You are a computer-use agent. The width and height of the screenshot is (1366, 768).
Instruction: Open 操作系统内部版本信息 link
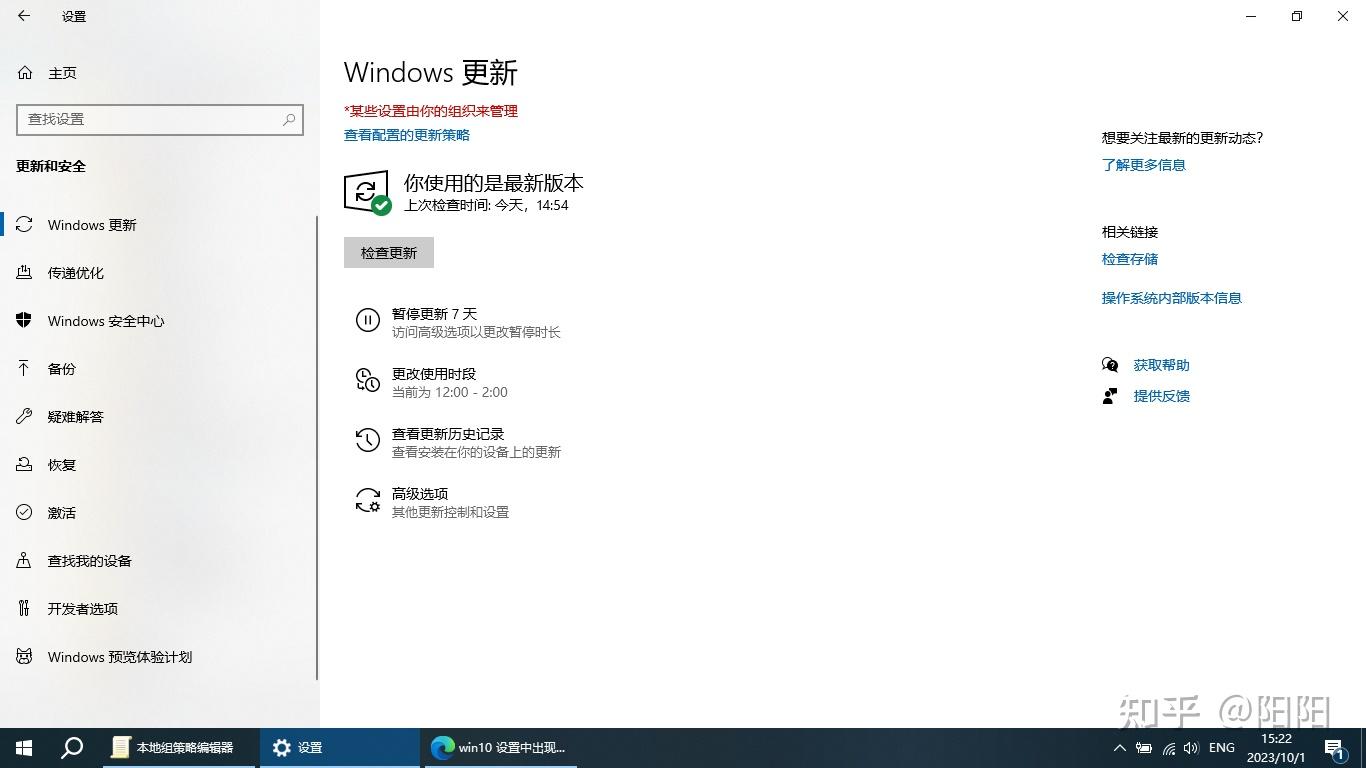coord(1172,298)
